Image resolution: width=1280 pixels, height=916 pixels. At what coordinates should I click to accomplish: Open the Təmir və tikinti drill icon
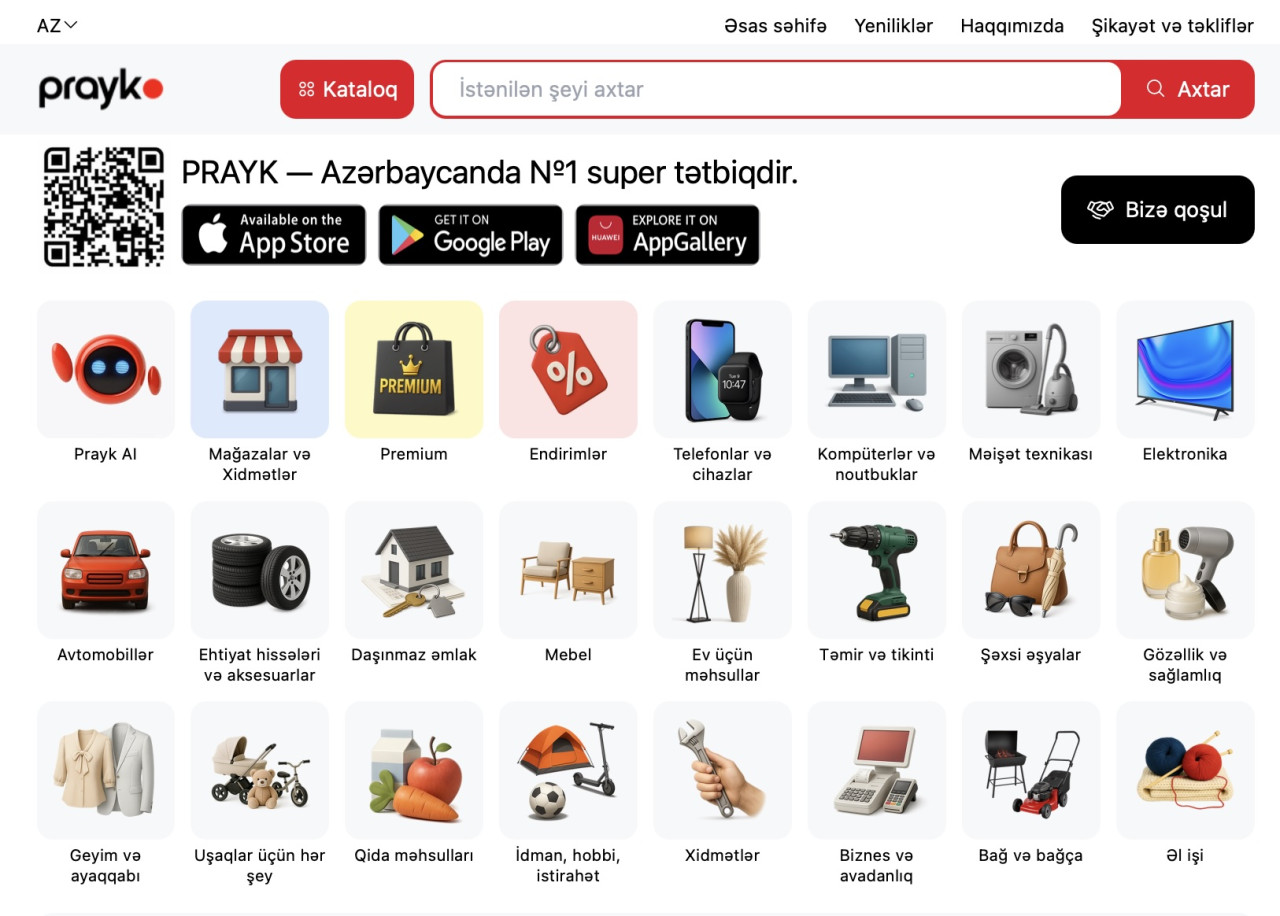876,570
